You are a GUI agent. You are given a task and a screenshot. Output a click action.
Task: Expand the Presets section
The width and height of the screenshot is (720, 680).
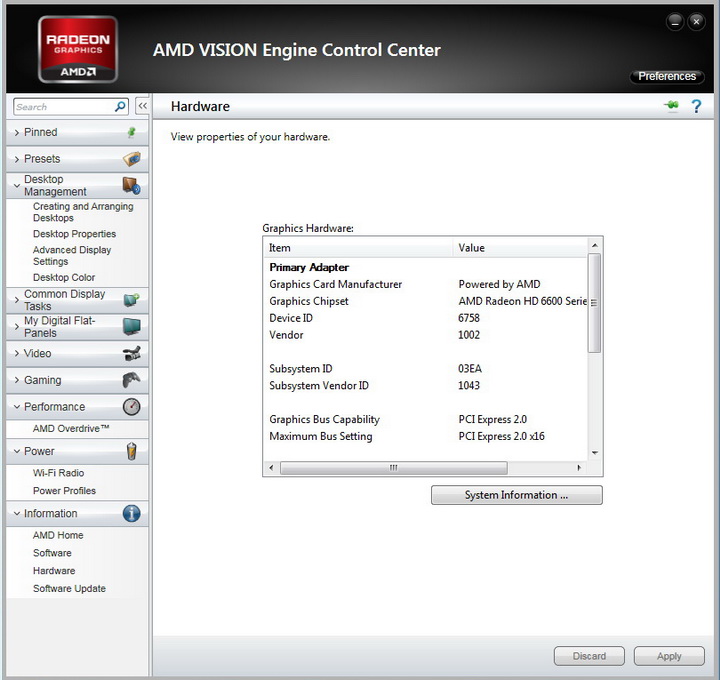click(x=77, y=159)
